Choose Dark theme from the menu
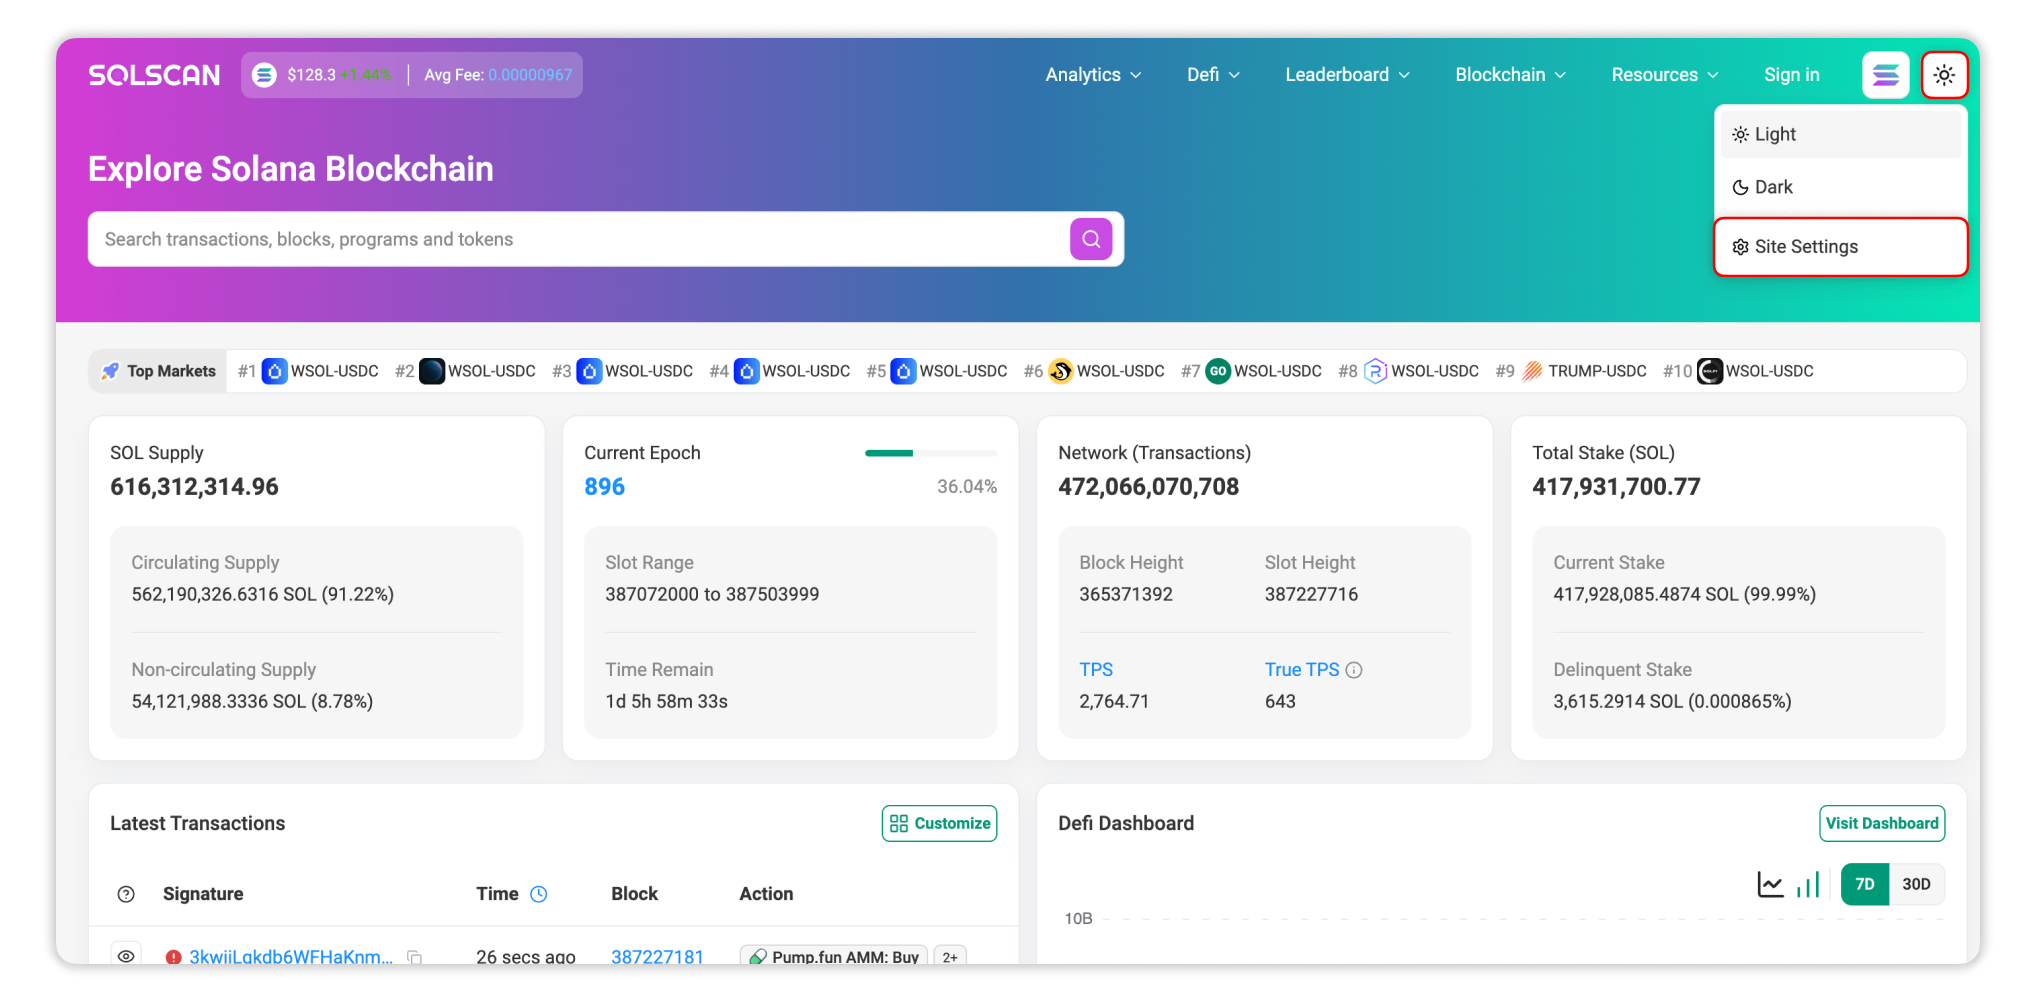The height and width of the screenshot is (1004, 2036). tap(1772, 187)
